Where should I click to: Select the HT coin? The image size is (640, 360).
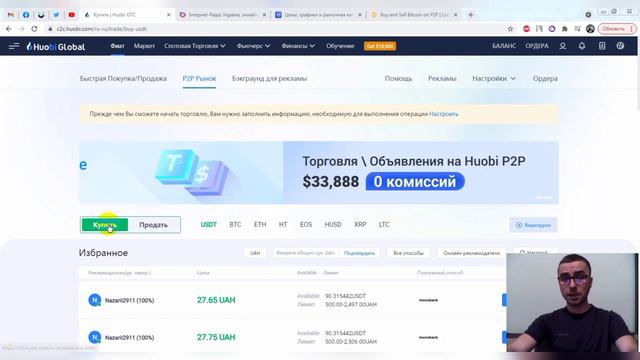tap(283, 225)
